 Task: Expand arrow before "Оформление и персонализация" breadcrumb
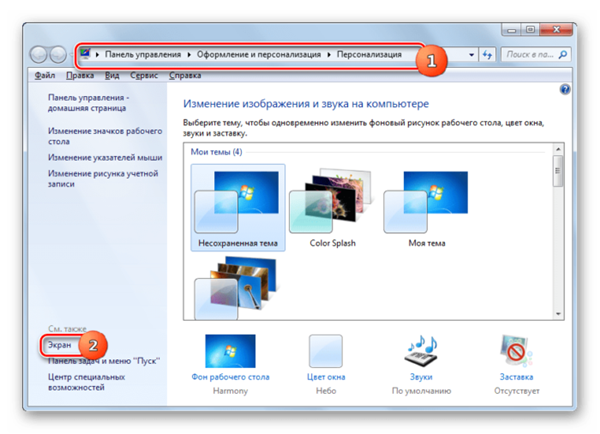[189, 55]
